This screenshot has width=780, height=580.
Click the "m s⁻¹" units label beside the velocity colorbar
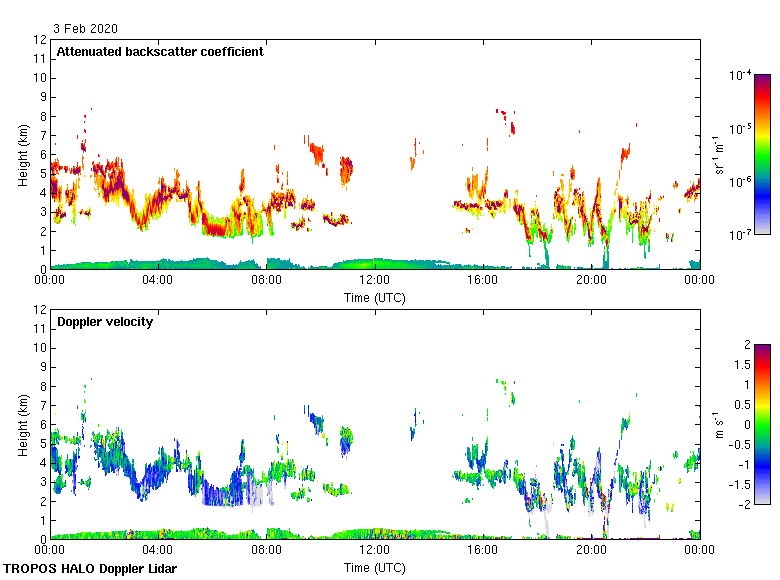tap(719, 424)
